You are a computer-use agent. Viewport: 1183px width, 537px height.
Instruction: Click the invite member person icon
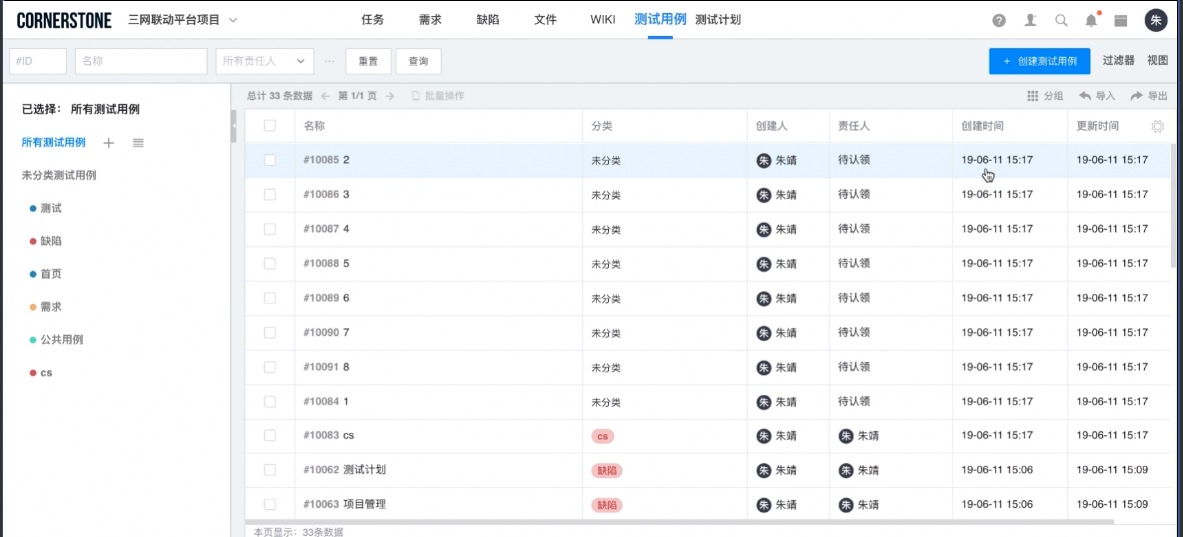tap(1030, 20)
